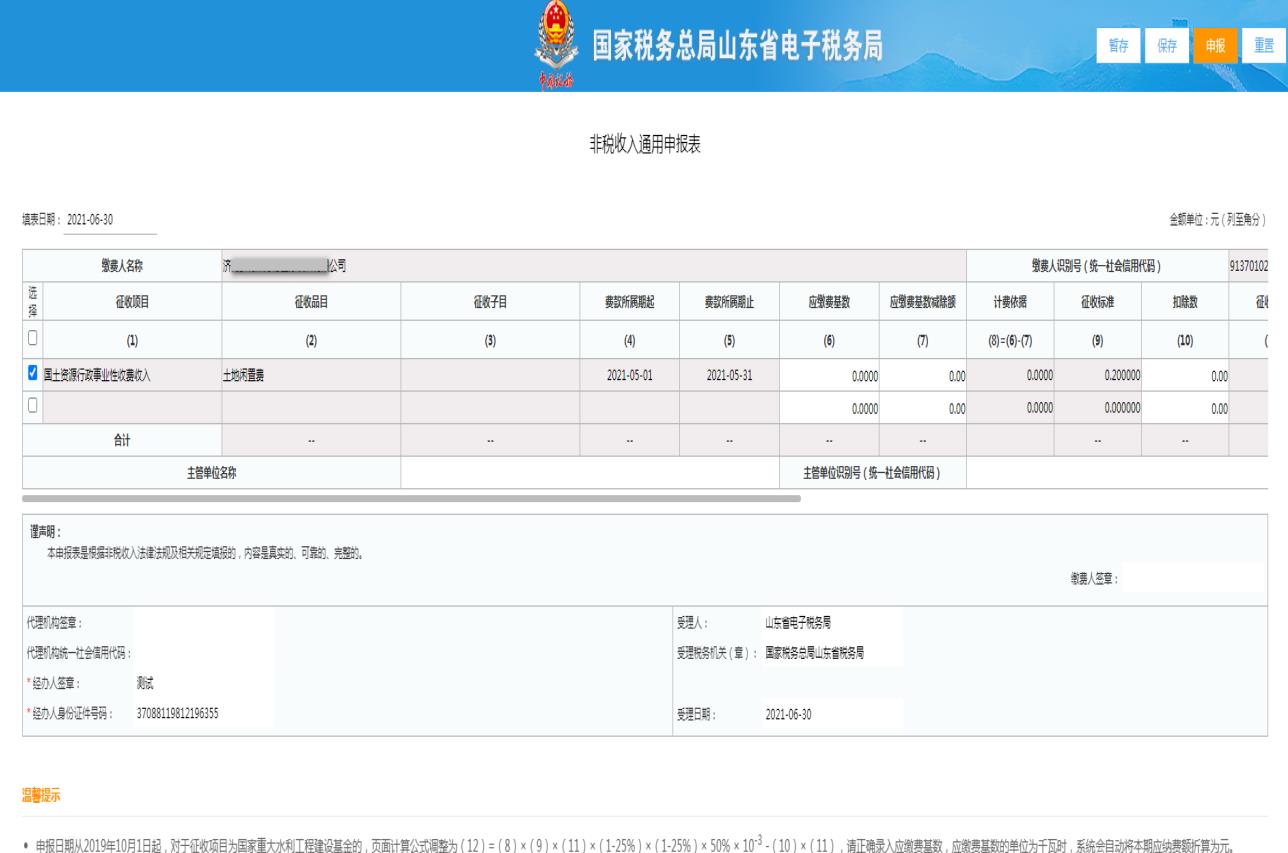Reset the form with the 重置 button
Screen dimensions: 1288x853
pos(1263,46)
